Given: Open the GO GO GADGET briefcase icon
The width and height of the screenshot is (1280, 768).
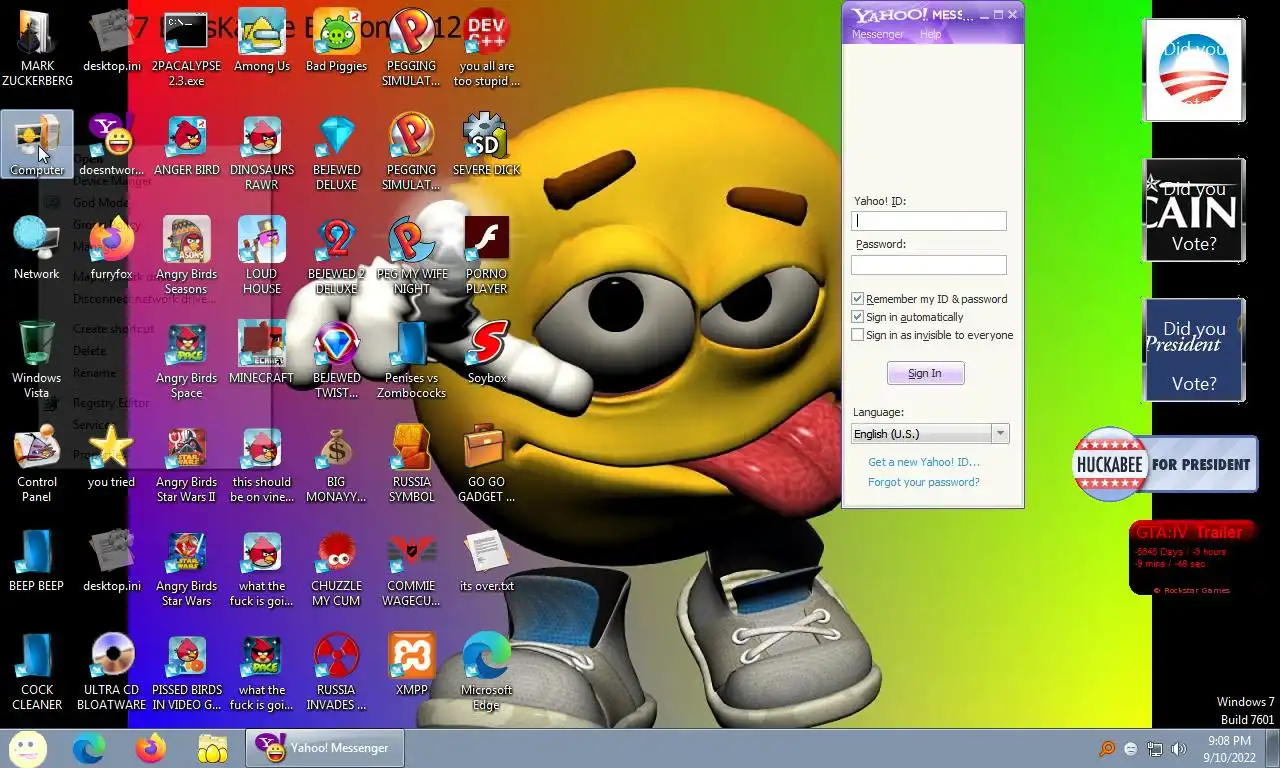Looking at the screenshot, I should coord(487,464).
